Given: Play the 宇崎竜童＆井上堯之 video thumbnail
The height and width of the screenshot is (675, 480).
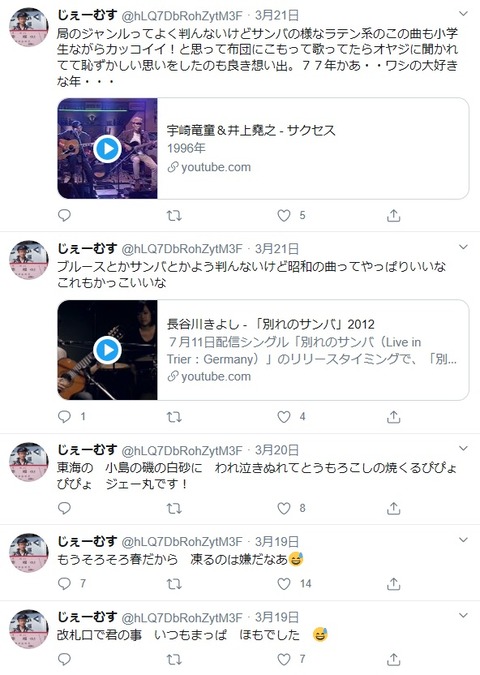Looking at the screenshot, I should (x=107, y=149).
